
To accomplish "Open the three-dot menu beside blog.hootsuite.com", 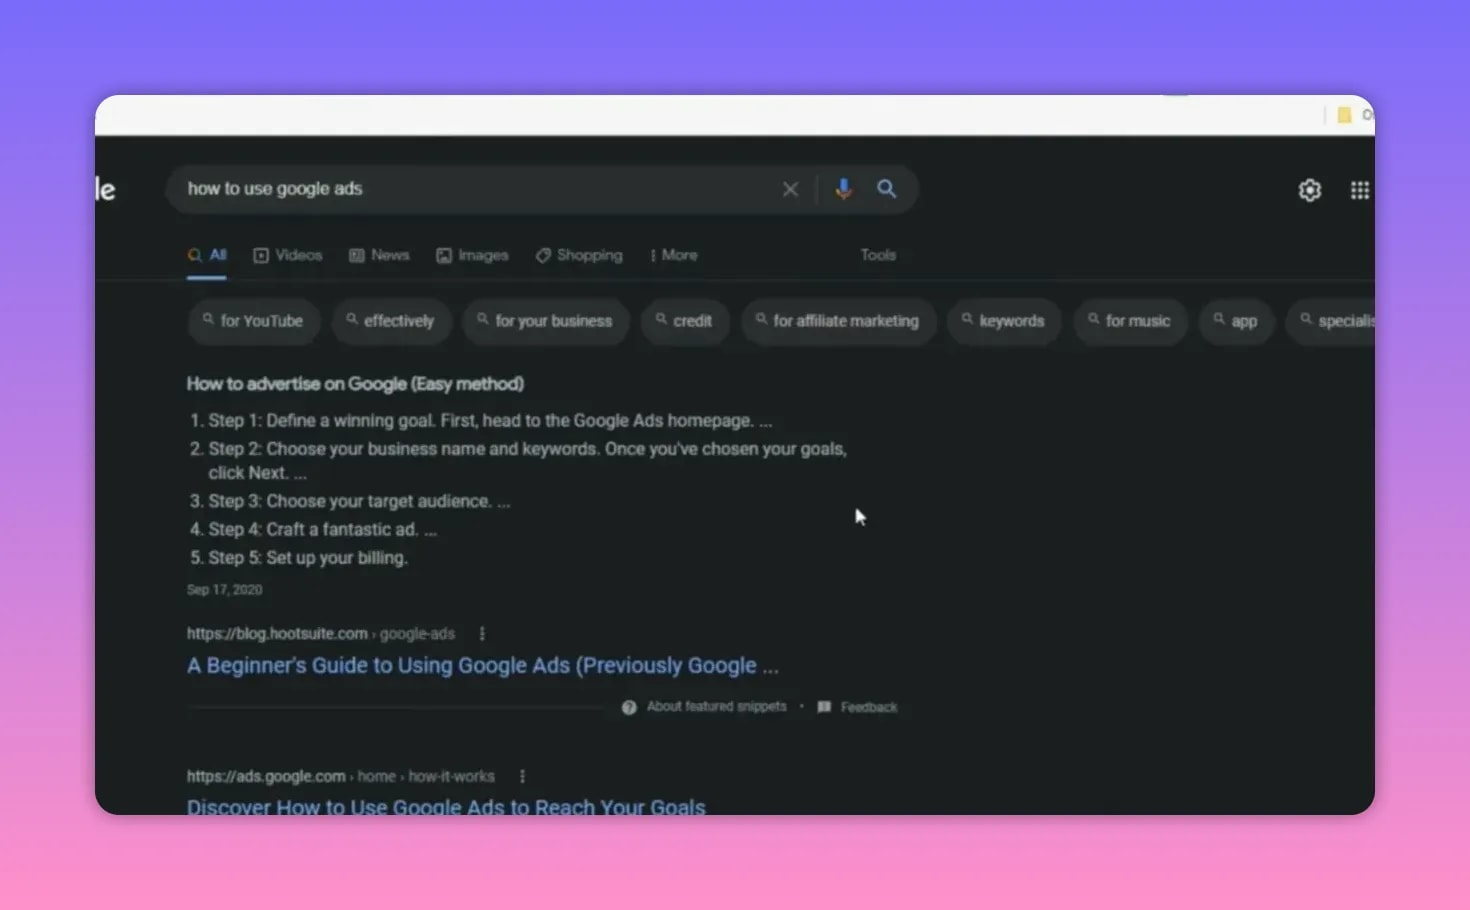I will [482, 633].
